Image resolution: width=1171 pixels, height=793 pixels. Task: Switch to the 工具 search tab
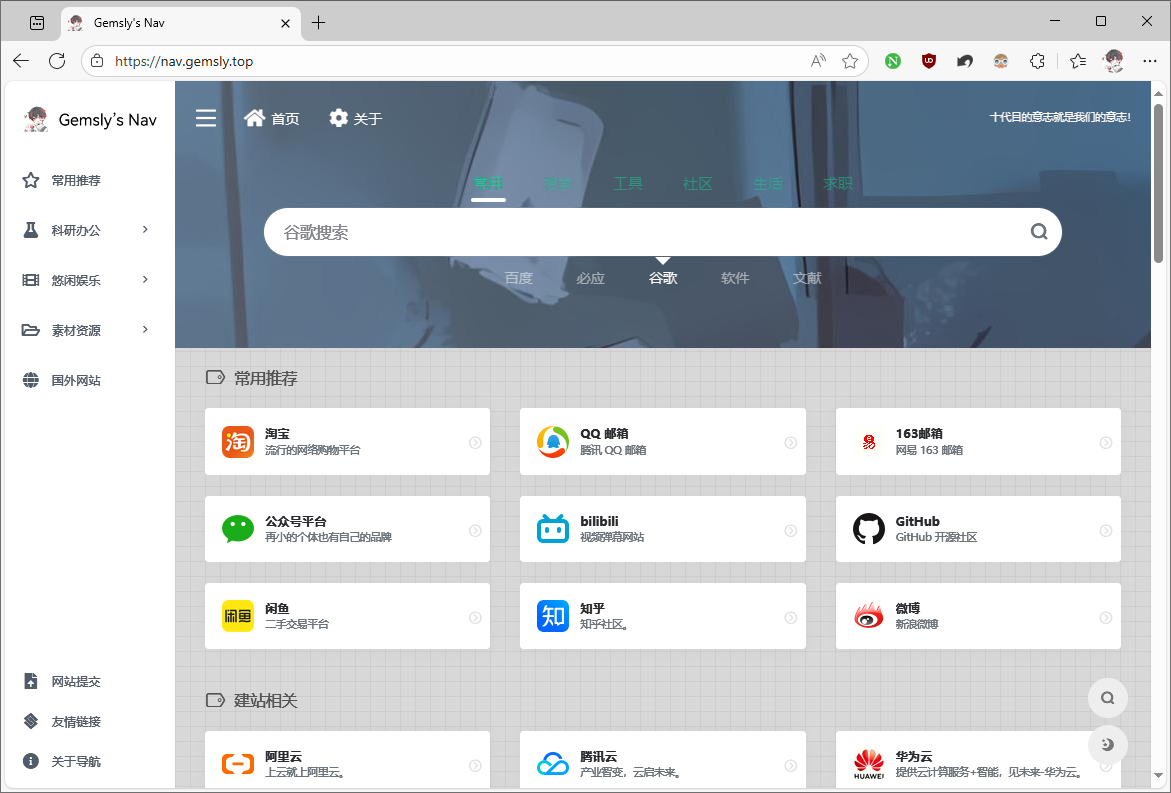tap(627, 184)
